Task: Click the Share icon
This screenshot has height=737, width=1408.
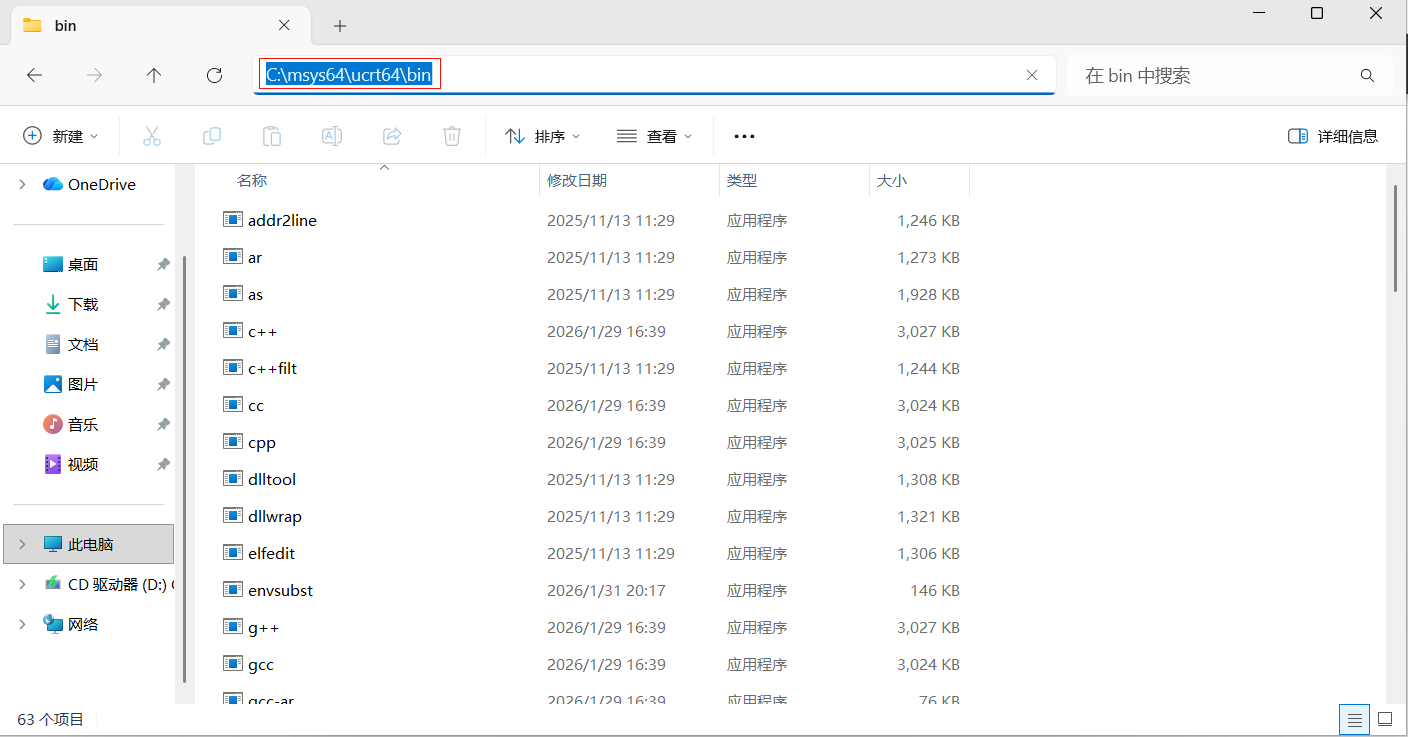Action: point(391,135)
